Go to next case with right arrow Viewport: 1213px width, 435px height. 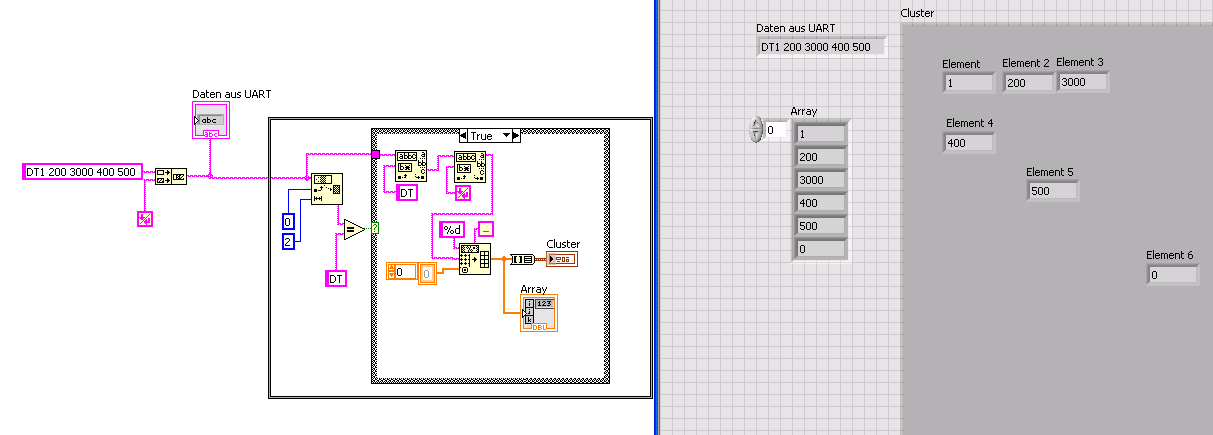tap(517, 136)
